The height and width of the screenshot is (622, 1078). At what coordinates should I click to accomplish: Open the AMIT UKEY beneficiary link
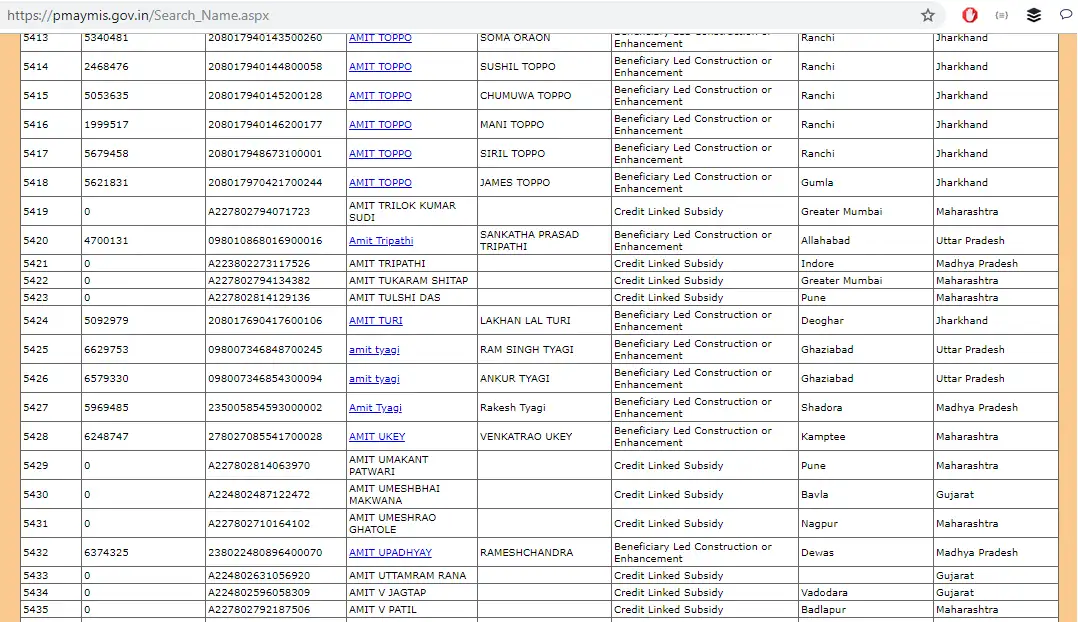coord(376,437)
